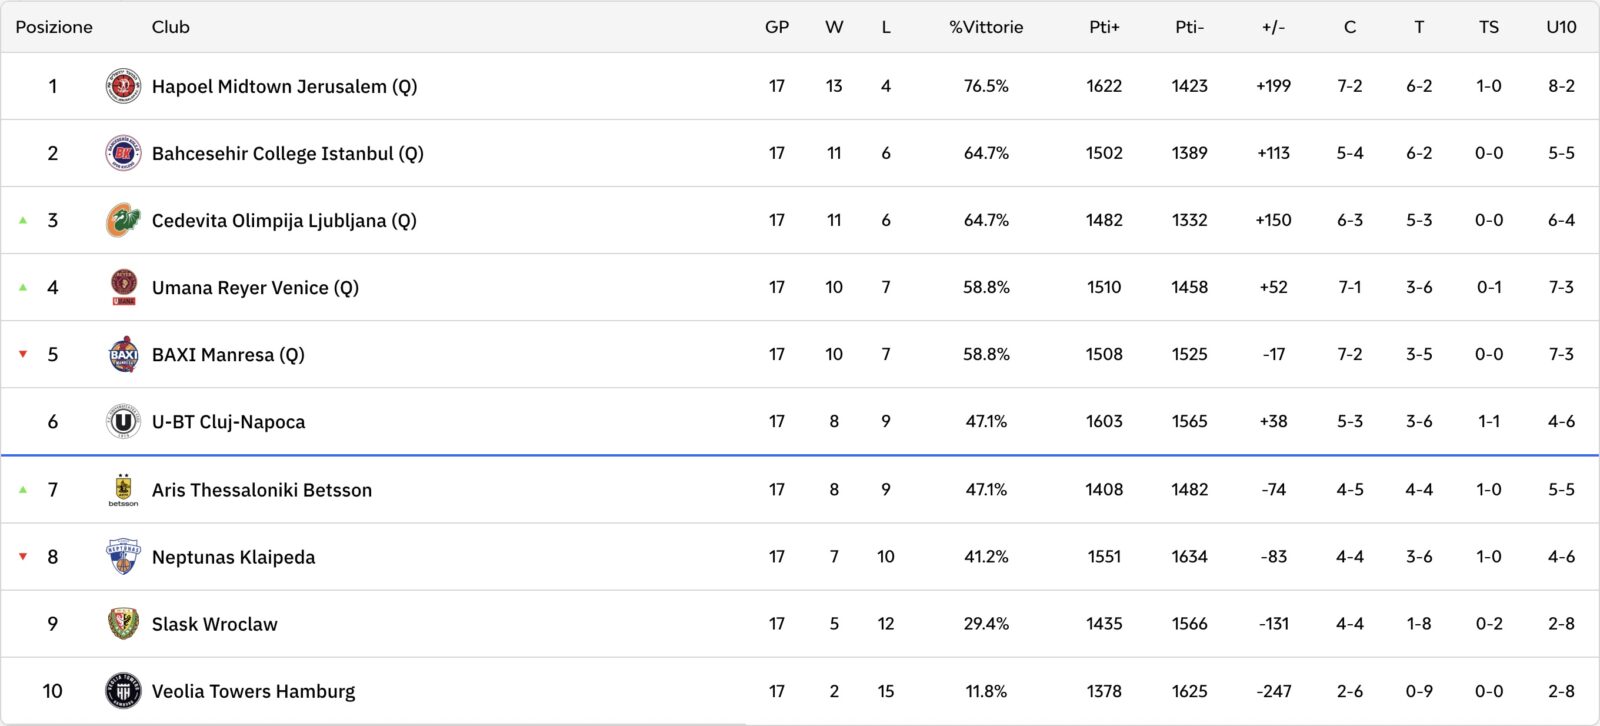Viewport: 1600px width, 726px height.
Task: Click the Hapoel Midtown Jerusalem team logo
Action: point(123,86)
